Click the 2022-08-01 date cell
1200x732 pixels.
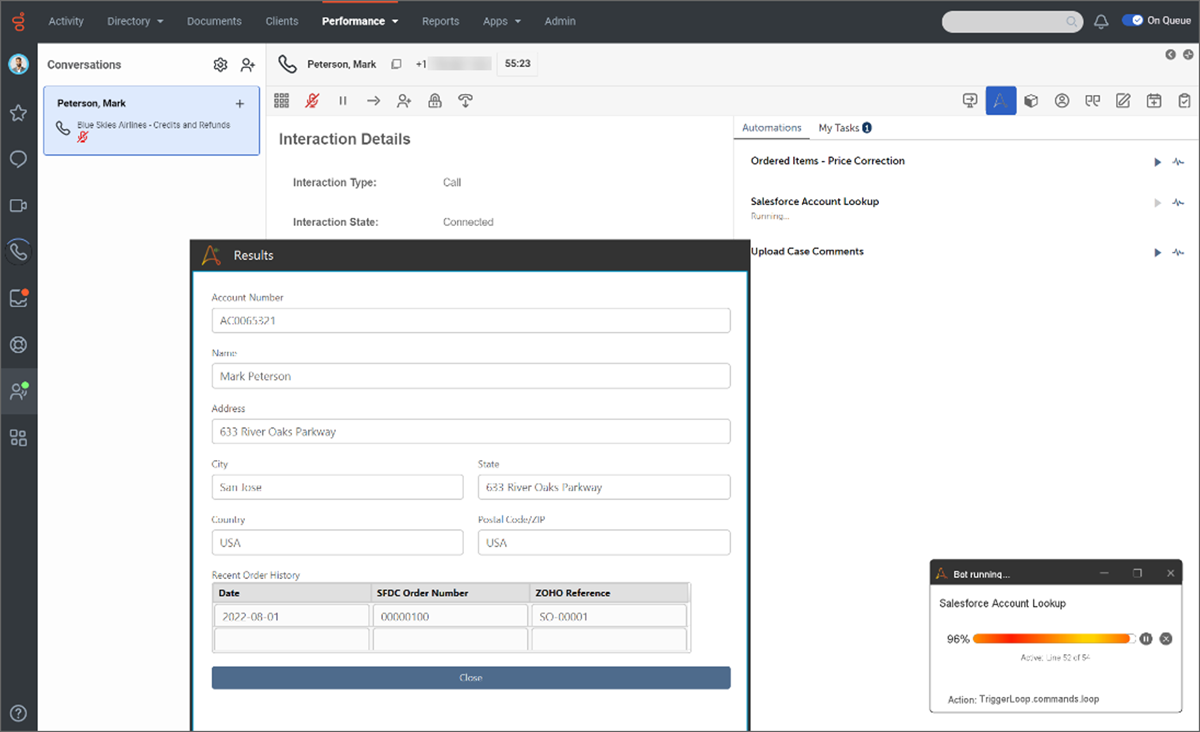click(292, 617)
